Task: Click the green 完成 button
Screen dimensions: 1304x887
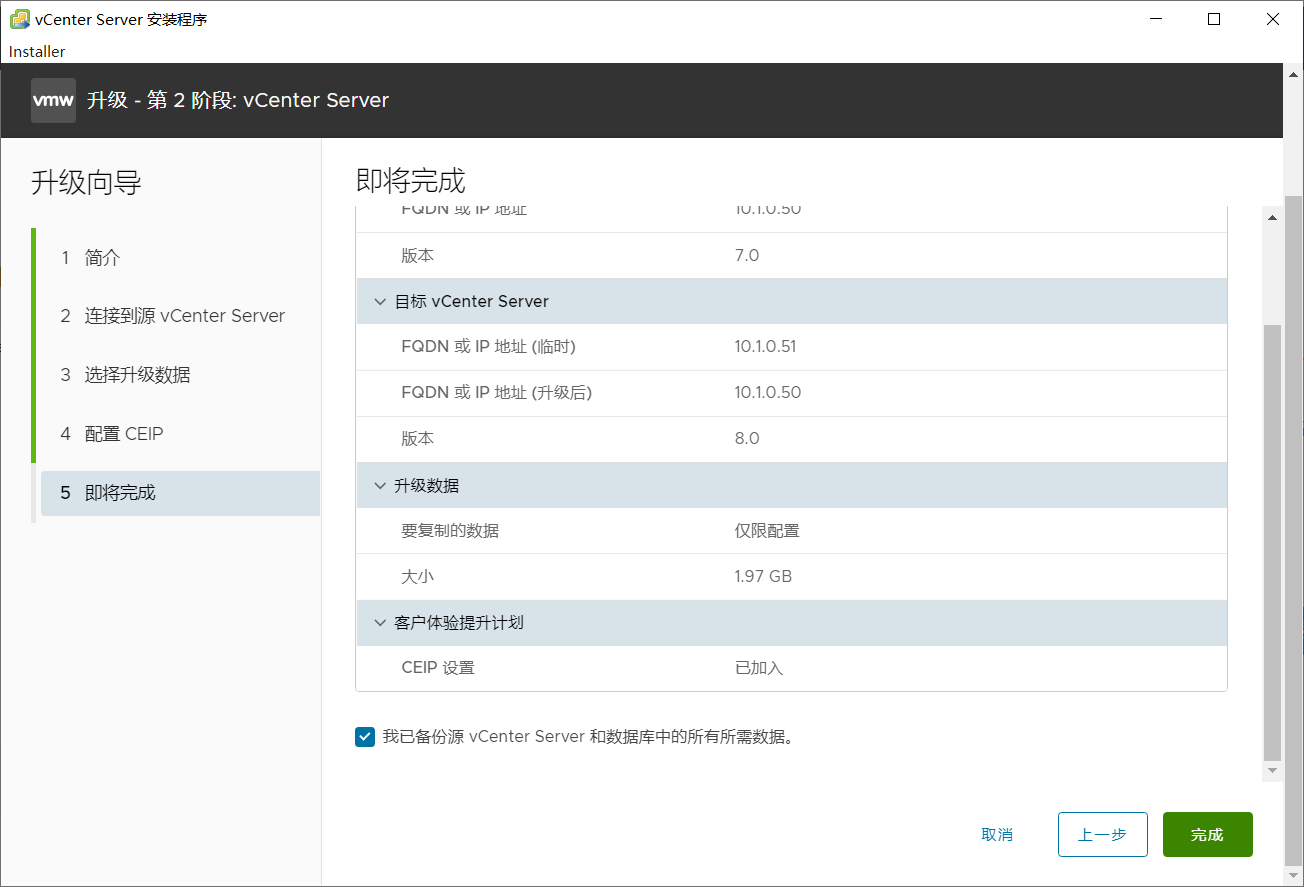Action: click(1207, 834)
